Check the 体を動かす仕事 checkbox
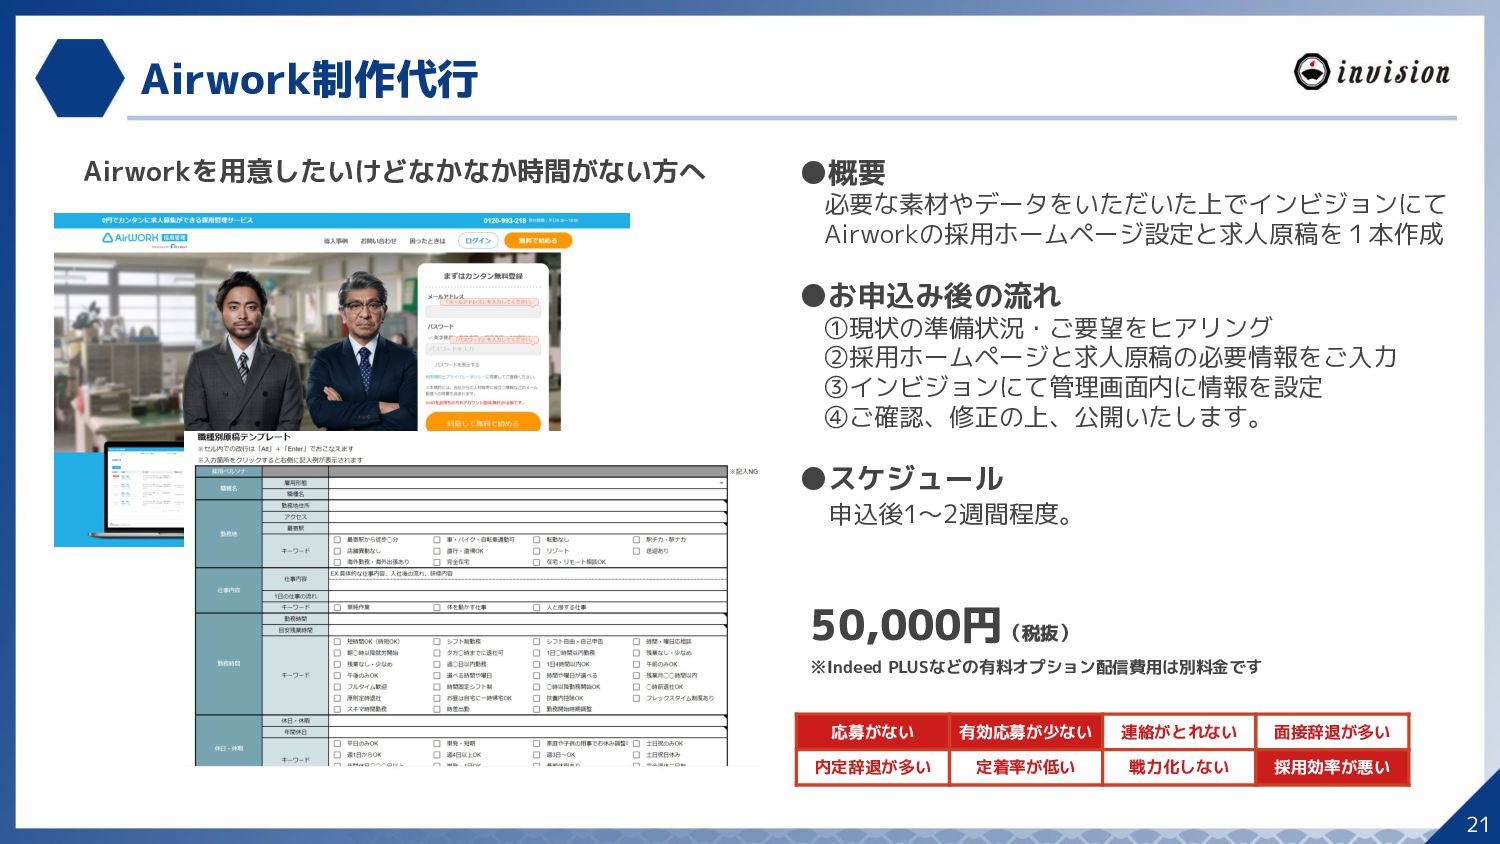 coord(437,607)
